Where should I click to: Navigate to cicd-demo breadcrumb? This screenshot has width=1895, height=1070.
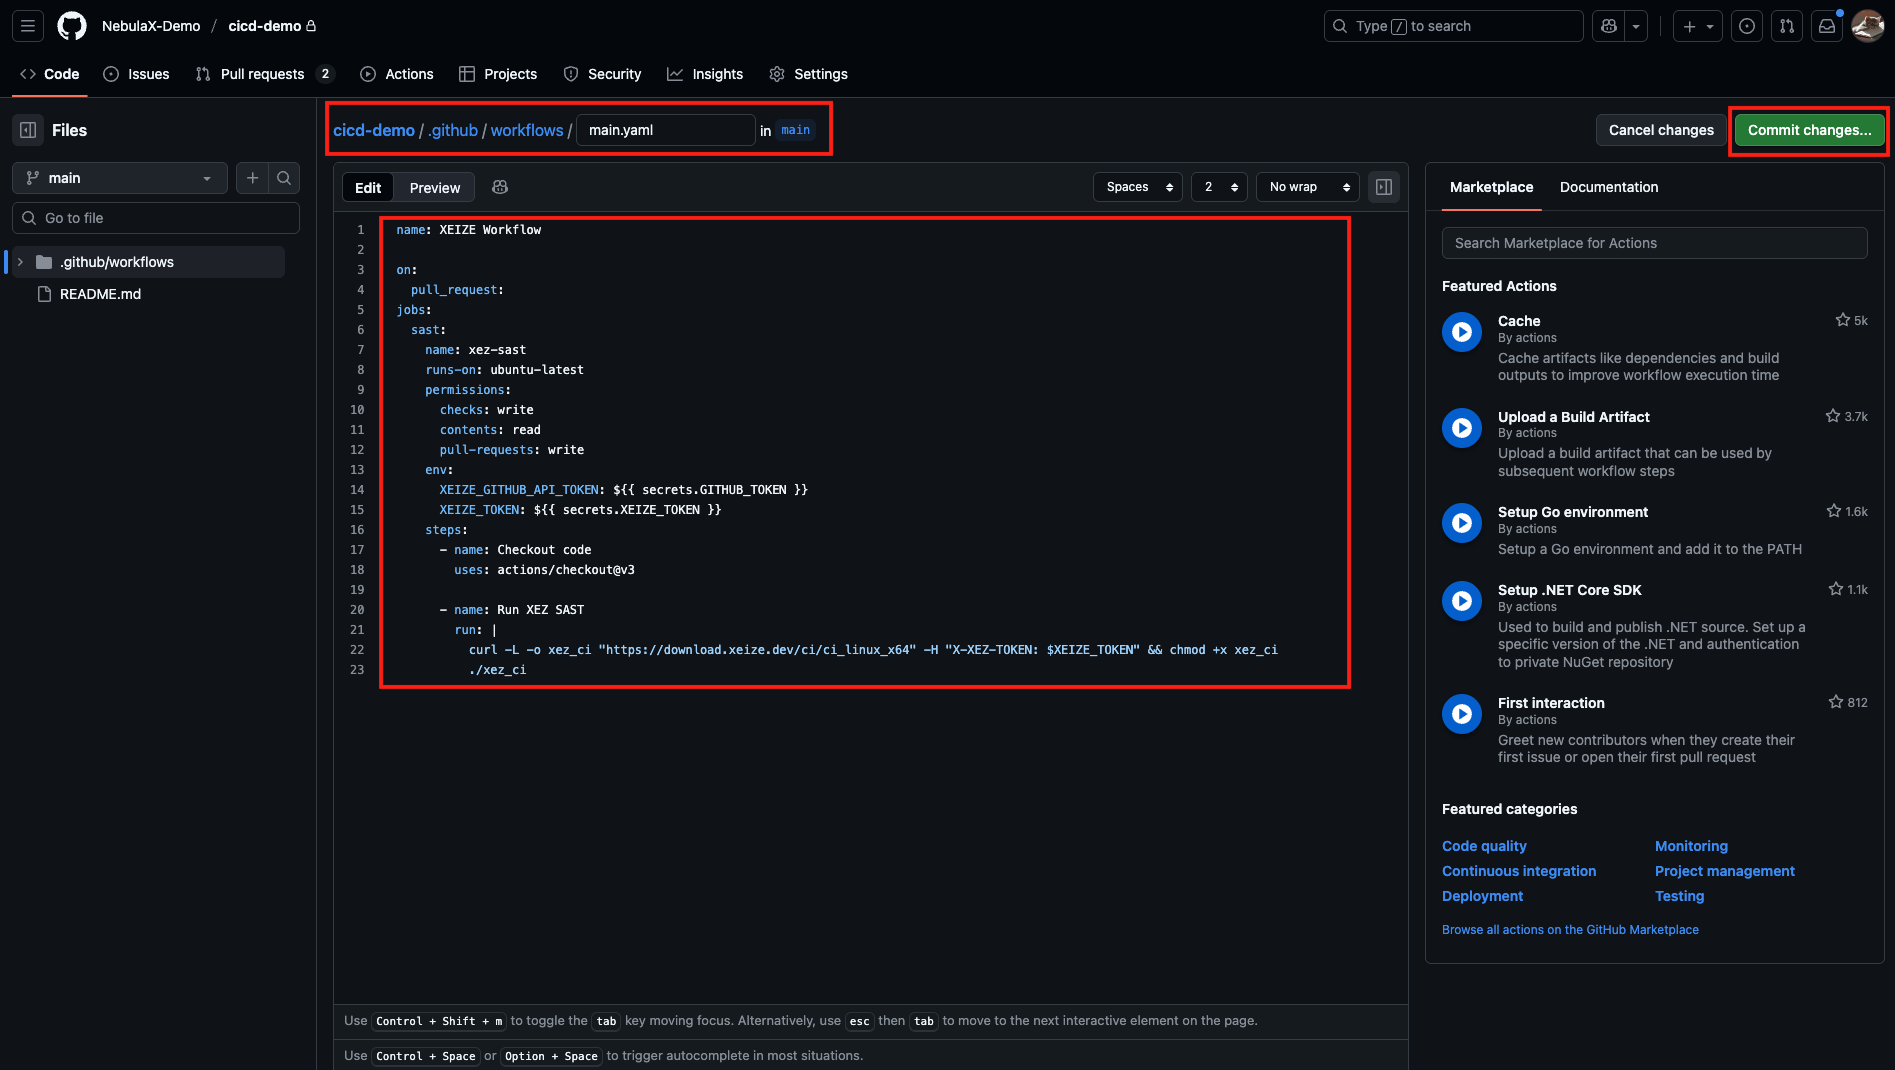[x=374, y=130]
